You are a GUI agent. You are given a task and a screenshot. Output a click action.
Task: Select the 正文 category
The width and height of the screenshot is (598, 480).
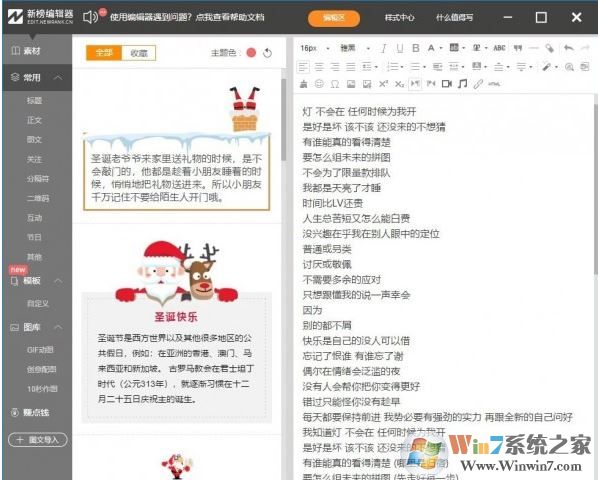tap(34, 120)
